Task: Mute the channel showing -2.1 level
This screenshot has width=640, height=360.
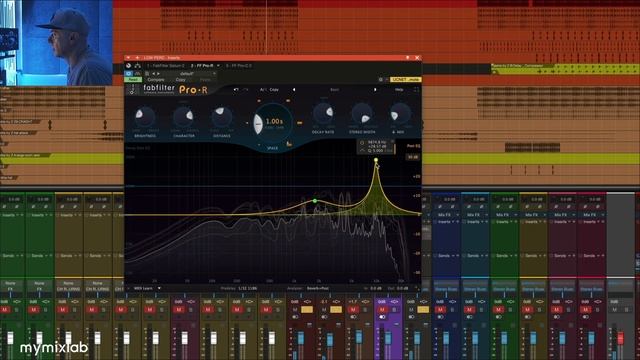Action: [324, 310]
